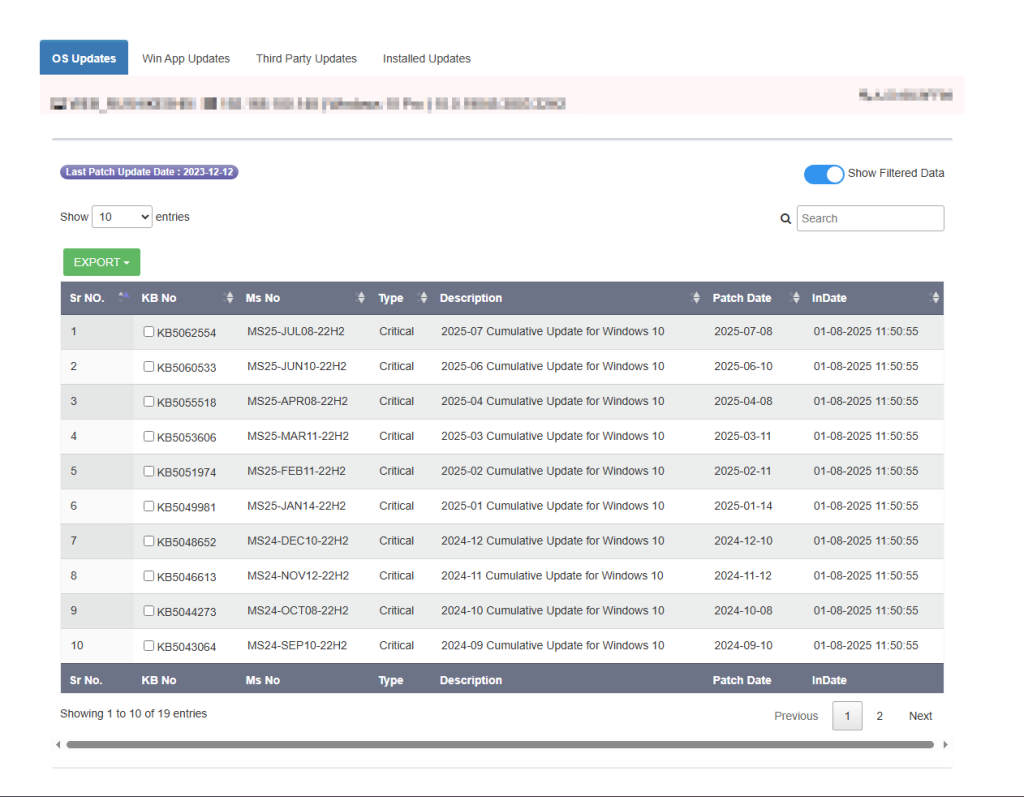Open the Third Party Updates tab
The width and height of the screenshot is (1024, 797).
tap(306, 59)
